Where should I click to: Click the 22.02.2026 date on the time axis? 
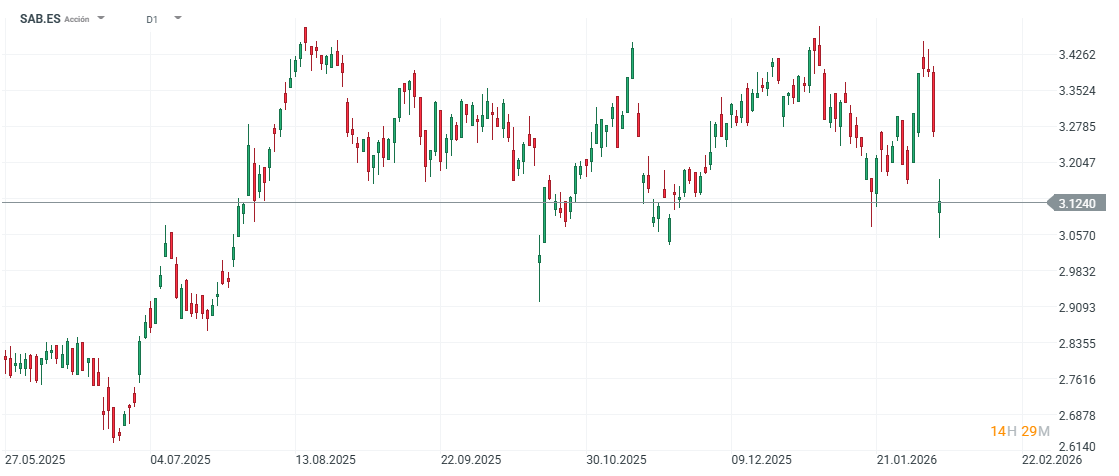pos(1052,460)
